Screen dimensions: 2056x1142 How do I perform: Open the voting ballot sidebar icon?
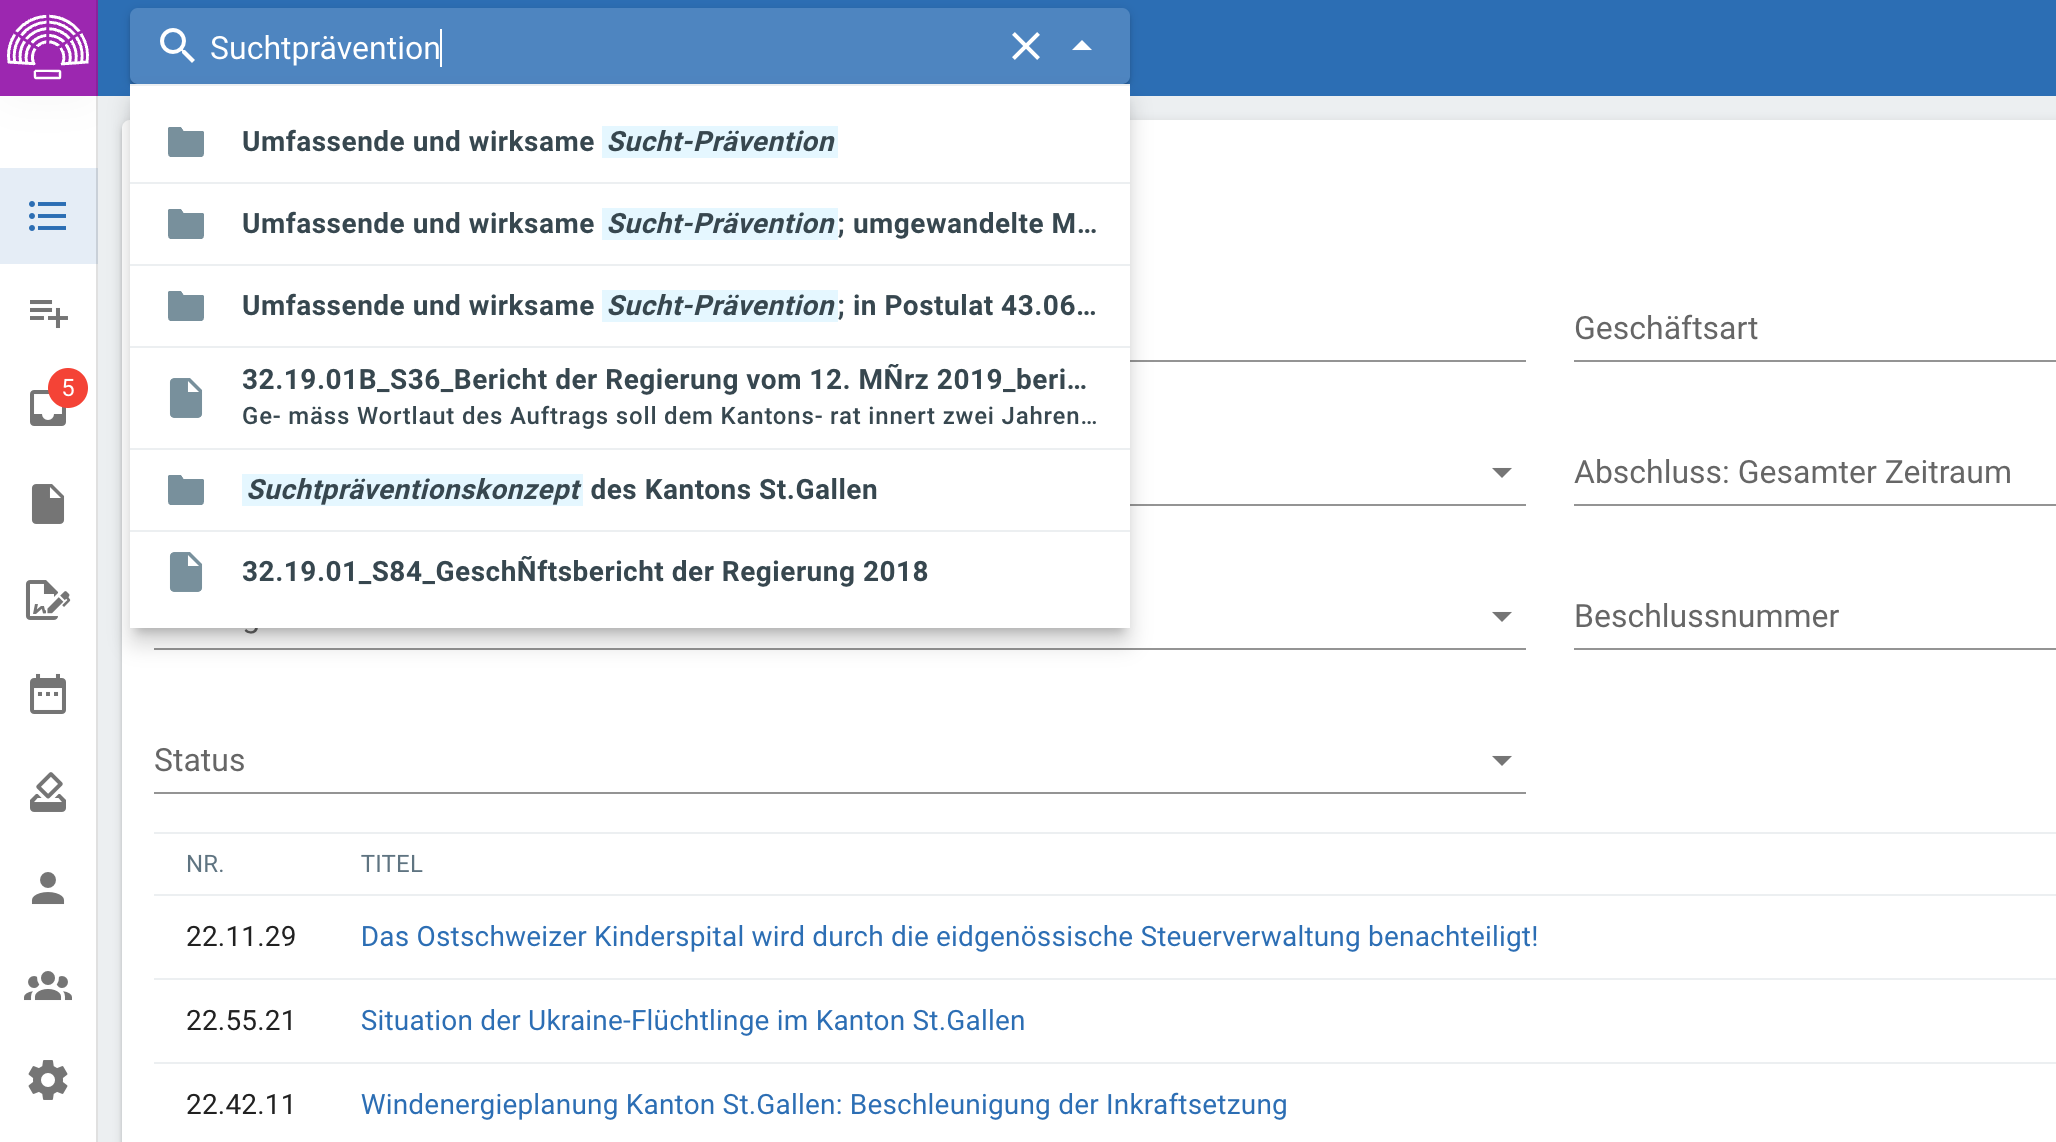48,792
